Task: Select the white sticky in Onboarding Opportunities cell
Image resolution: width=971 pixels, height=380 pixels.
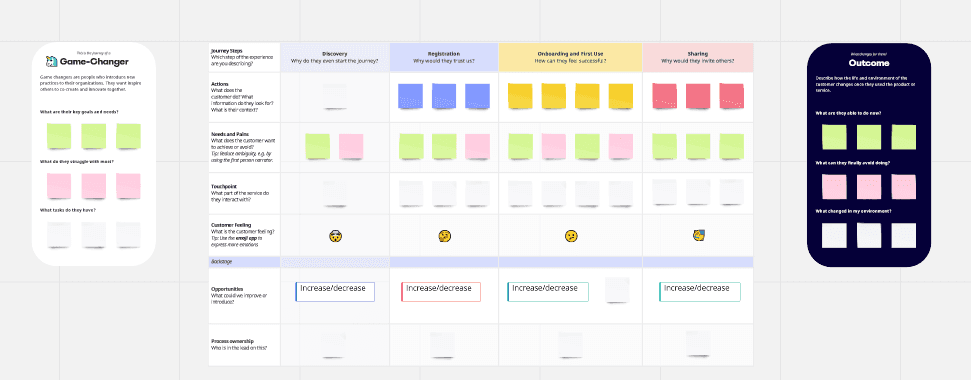Action: tap(617, 290)
